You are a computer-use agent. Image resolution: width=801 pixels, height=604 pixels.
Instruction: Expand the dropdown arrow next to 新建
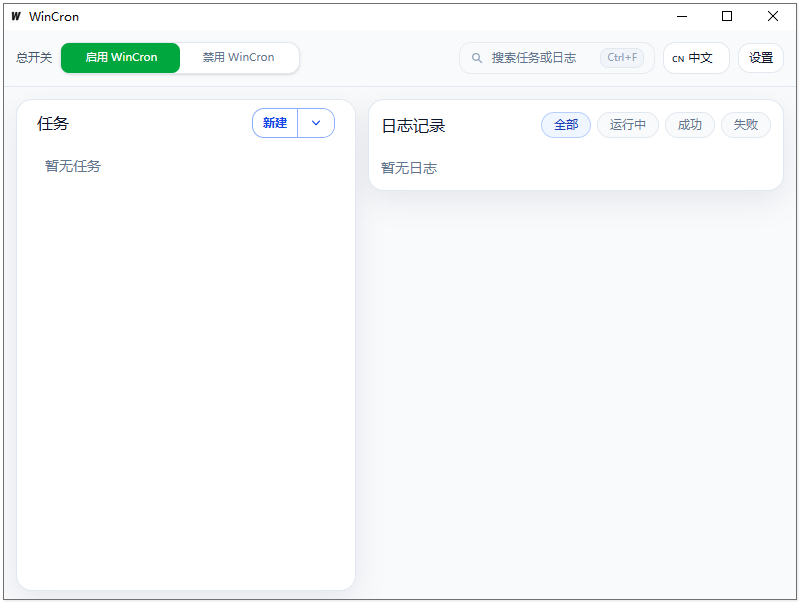coord(316,122)
